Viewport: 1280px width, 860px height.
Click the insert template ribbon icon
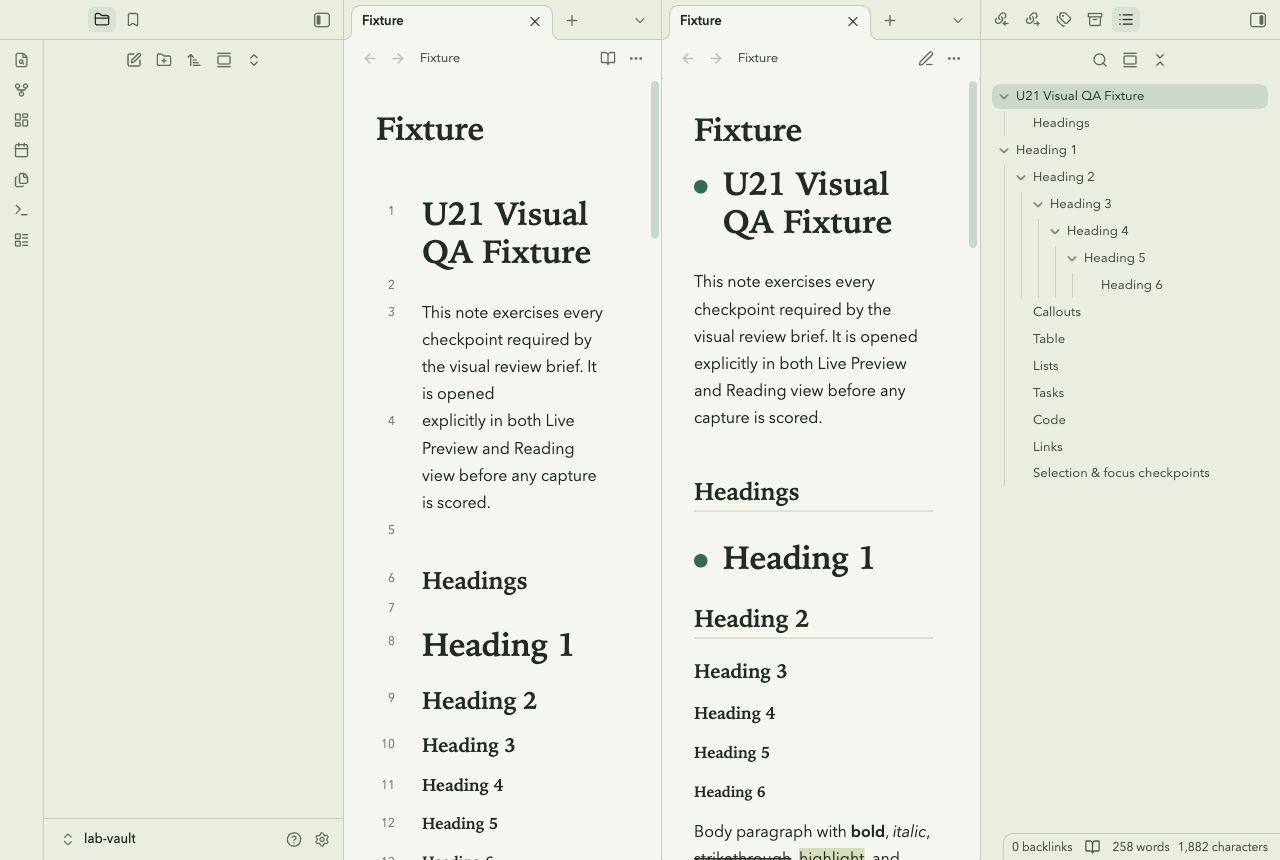tap(22, 180)
